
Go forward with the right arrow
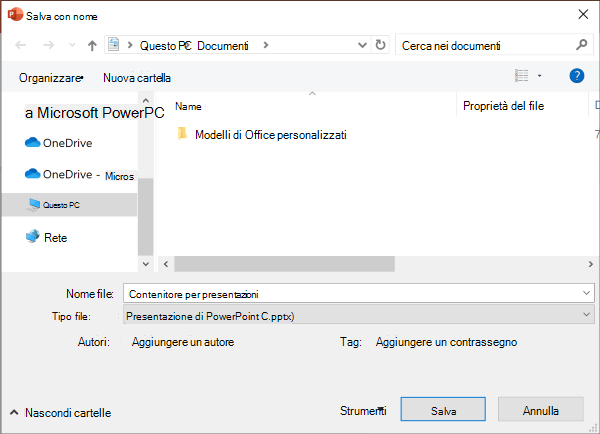pyautogui.click(x=48, y=45)
